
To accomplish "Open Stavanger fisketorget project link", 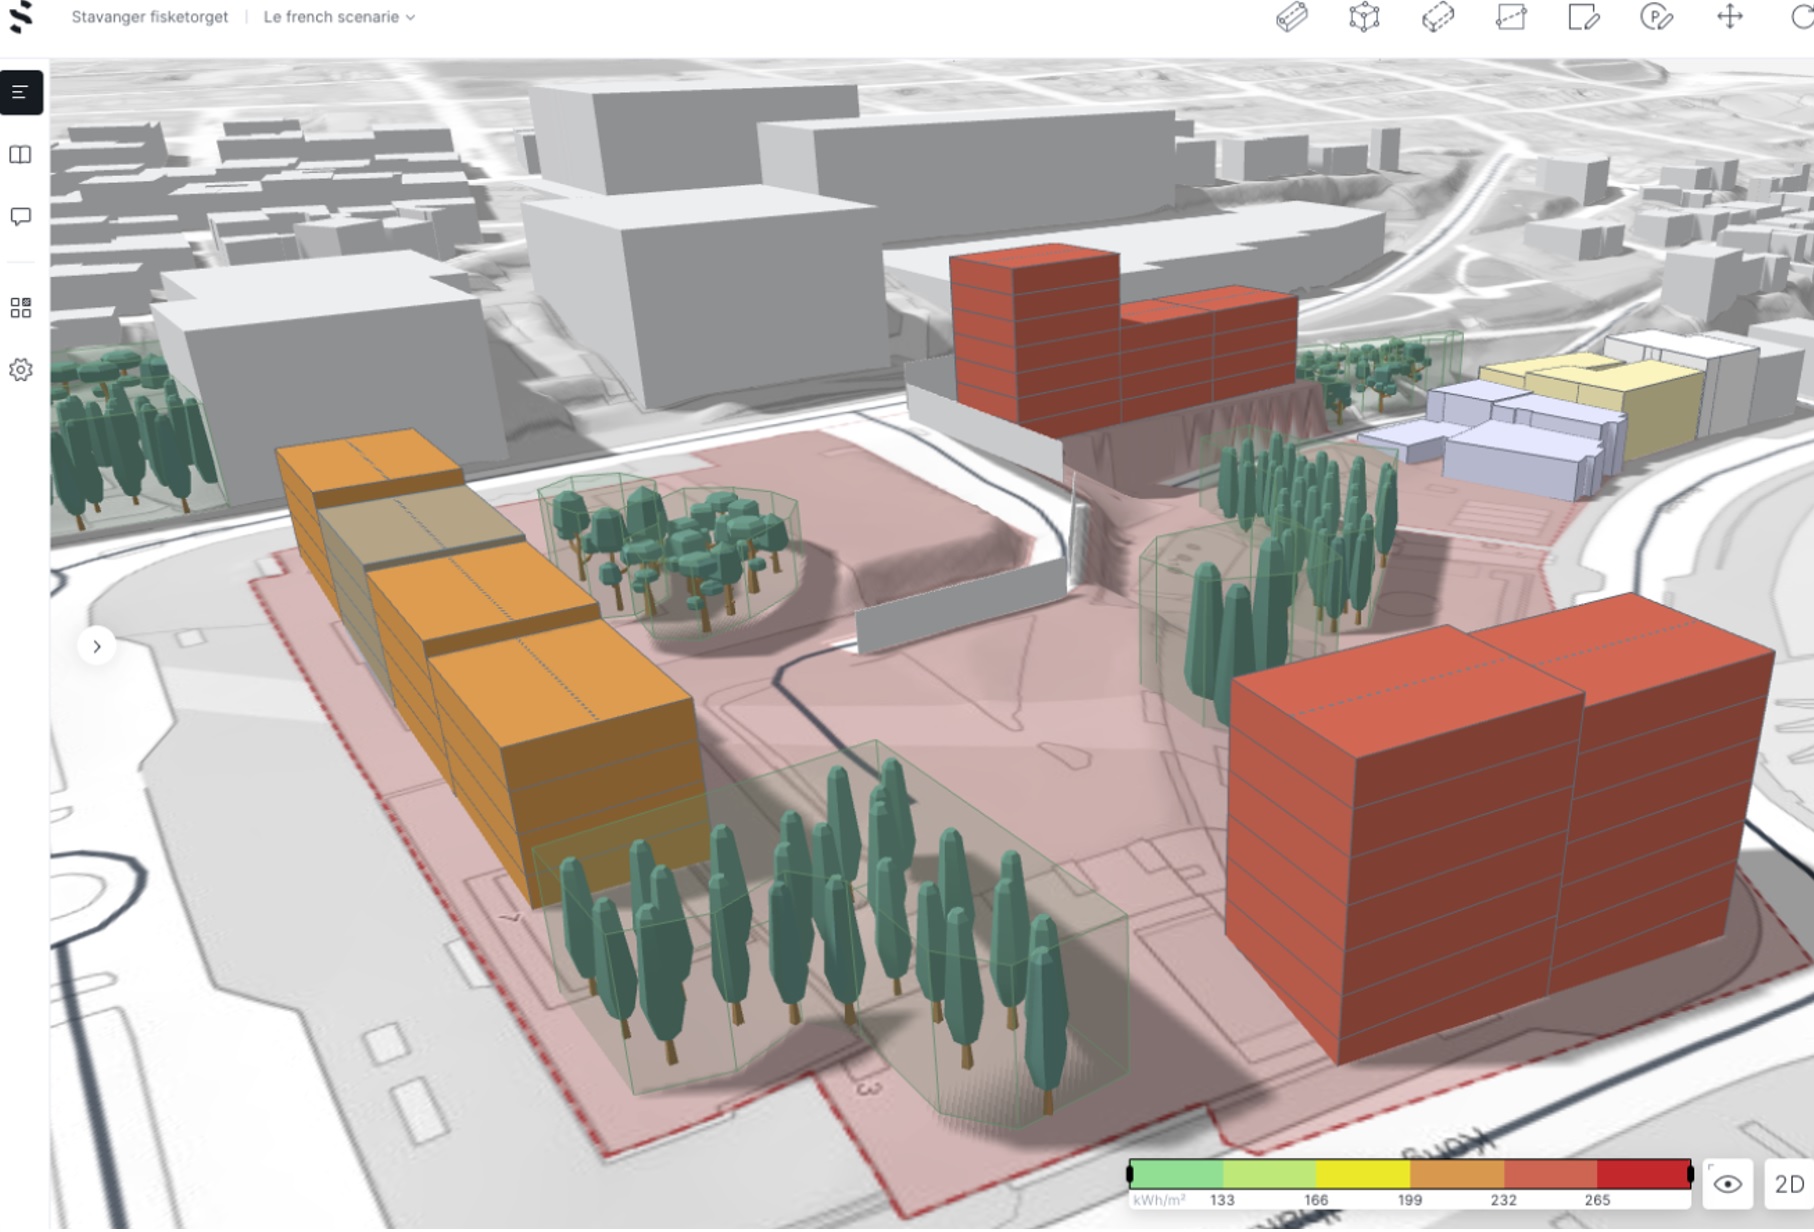I will (150, 17).
